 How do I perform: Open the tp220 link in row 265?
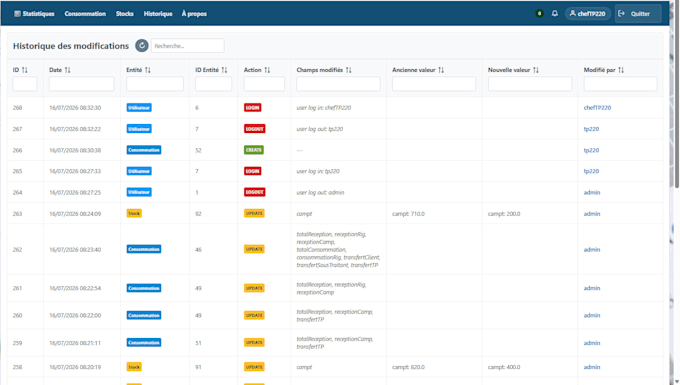pos(591,171)
